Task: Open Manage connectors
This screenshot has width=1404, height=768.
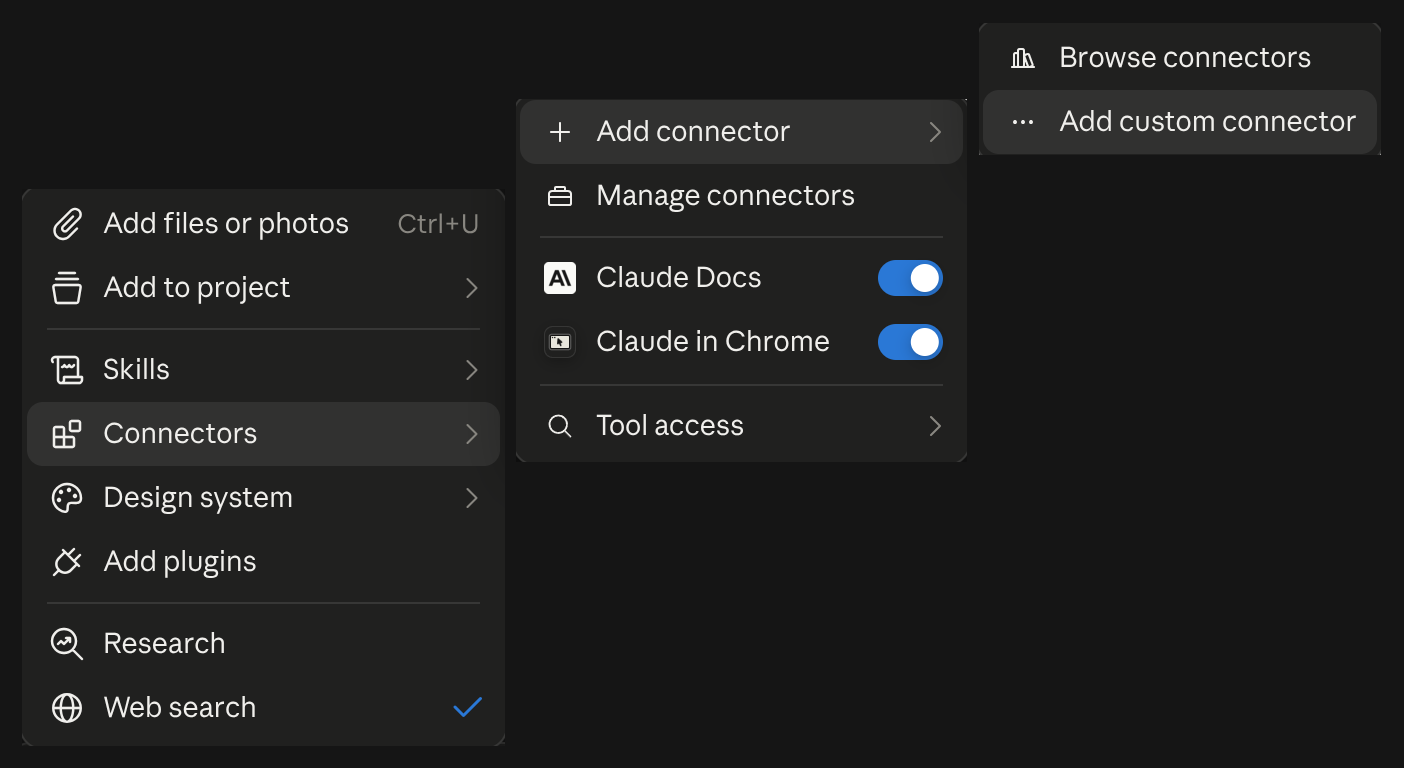Action: (x=741, y=196)
